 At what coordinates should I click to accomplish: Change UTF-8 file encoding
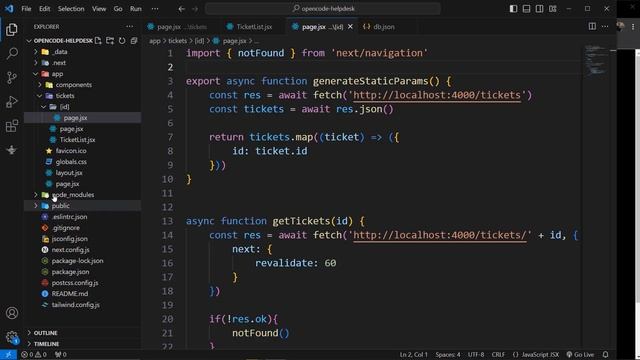tap(476, 355)
